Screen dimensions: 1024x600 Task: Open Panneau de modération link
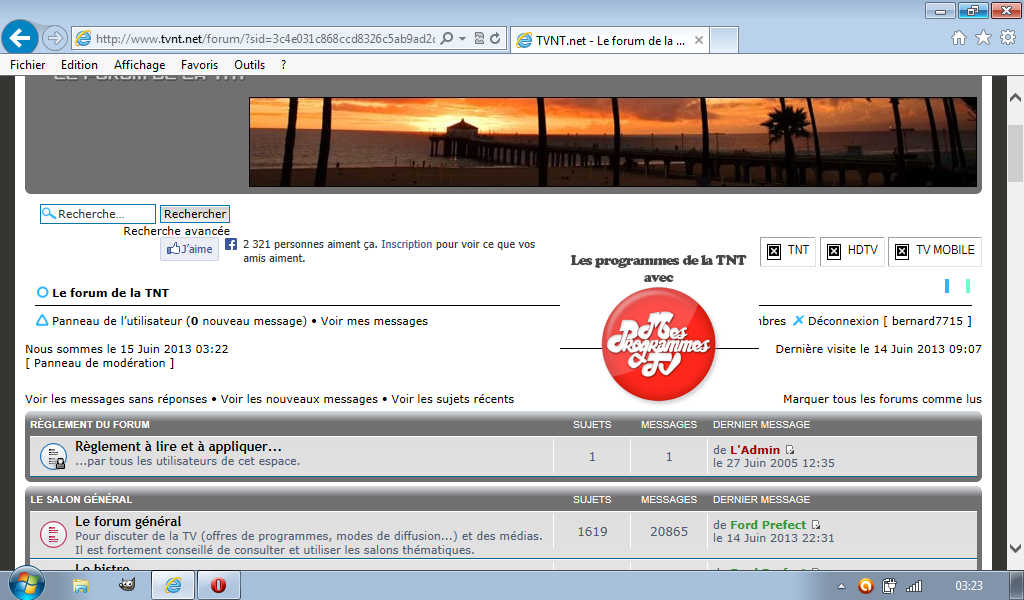100,363
